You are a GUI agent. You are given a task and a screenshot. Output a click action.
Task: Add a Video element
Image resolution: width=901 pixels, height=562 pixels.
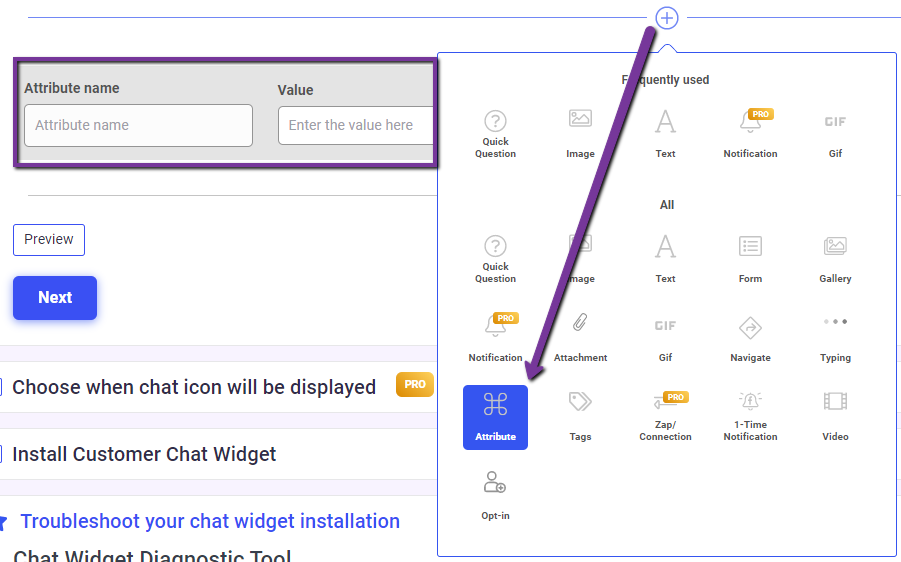click(835, 417)
